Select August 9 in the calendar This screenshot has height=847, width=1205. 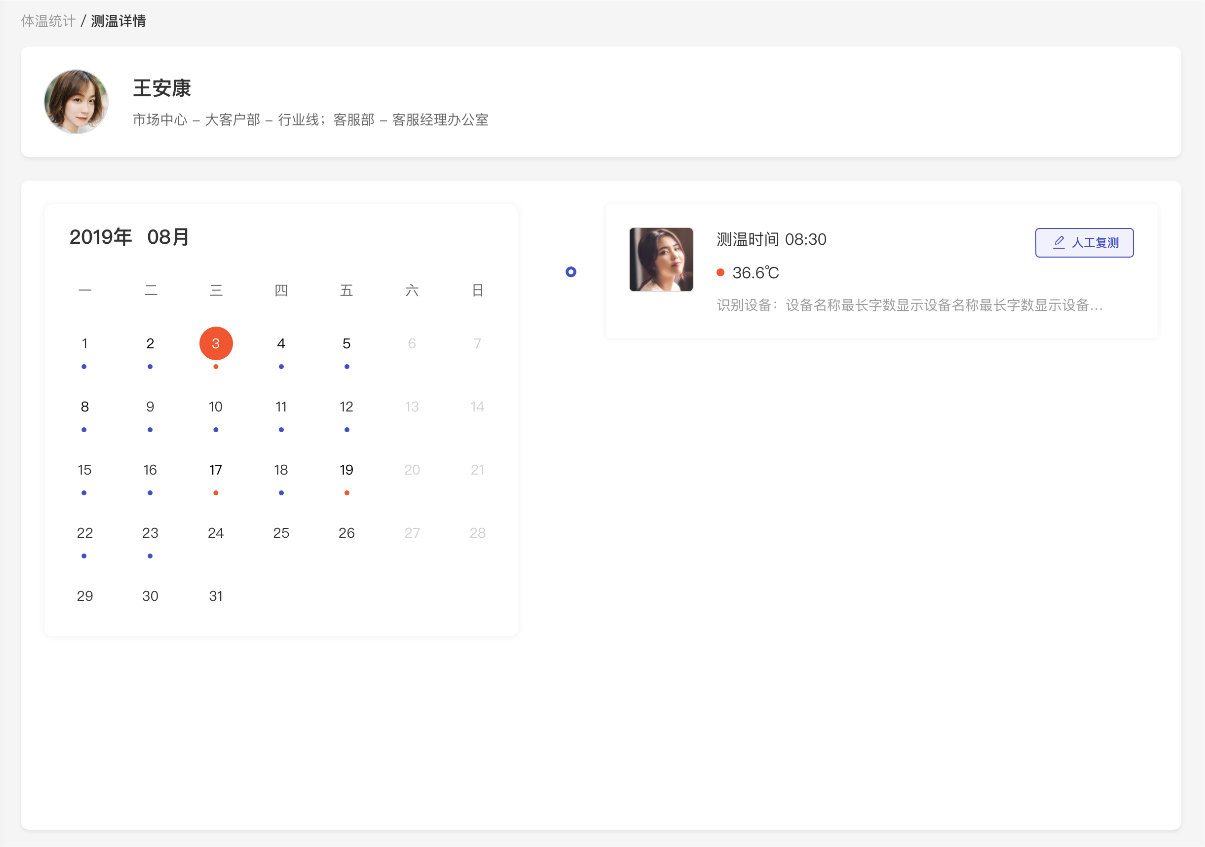click(x=150, y=406)
